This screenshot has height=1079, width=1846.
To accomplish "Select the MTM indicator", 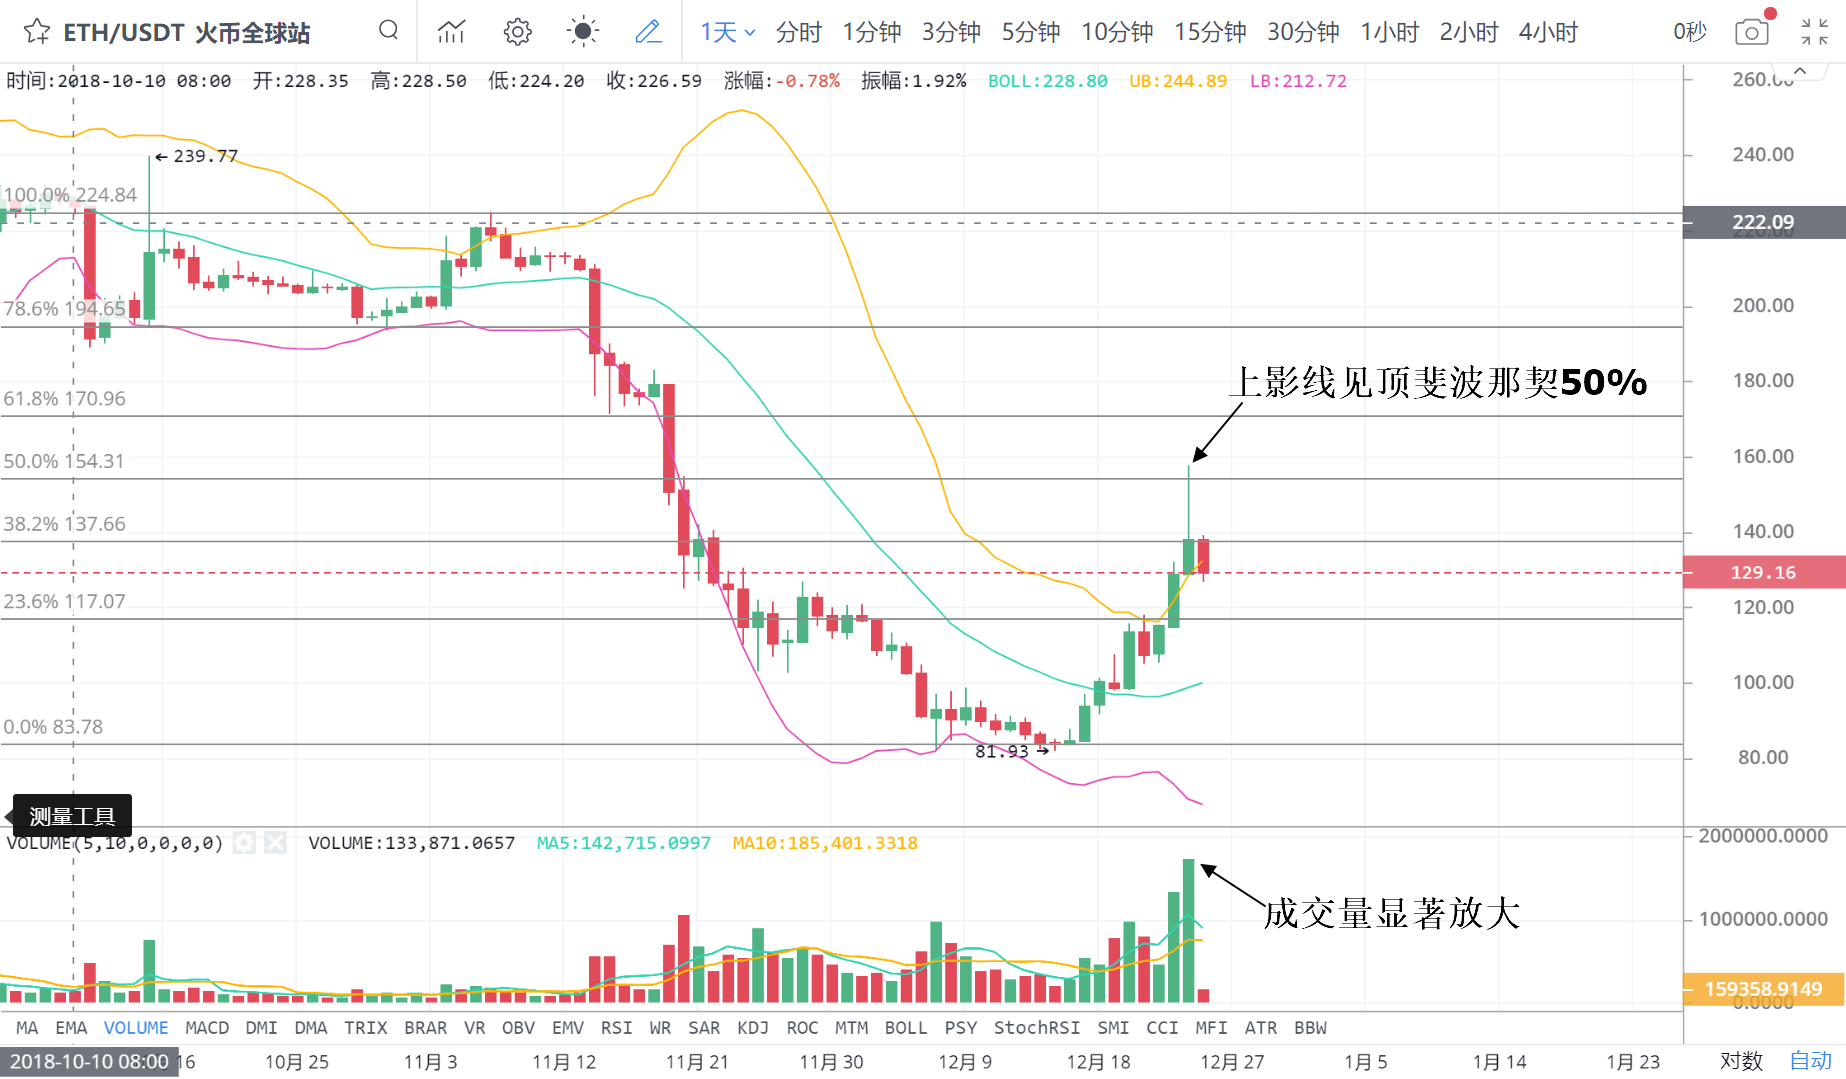I will pyautogui.click(x=852, y=1027).
